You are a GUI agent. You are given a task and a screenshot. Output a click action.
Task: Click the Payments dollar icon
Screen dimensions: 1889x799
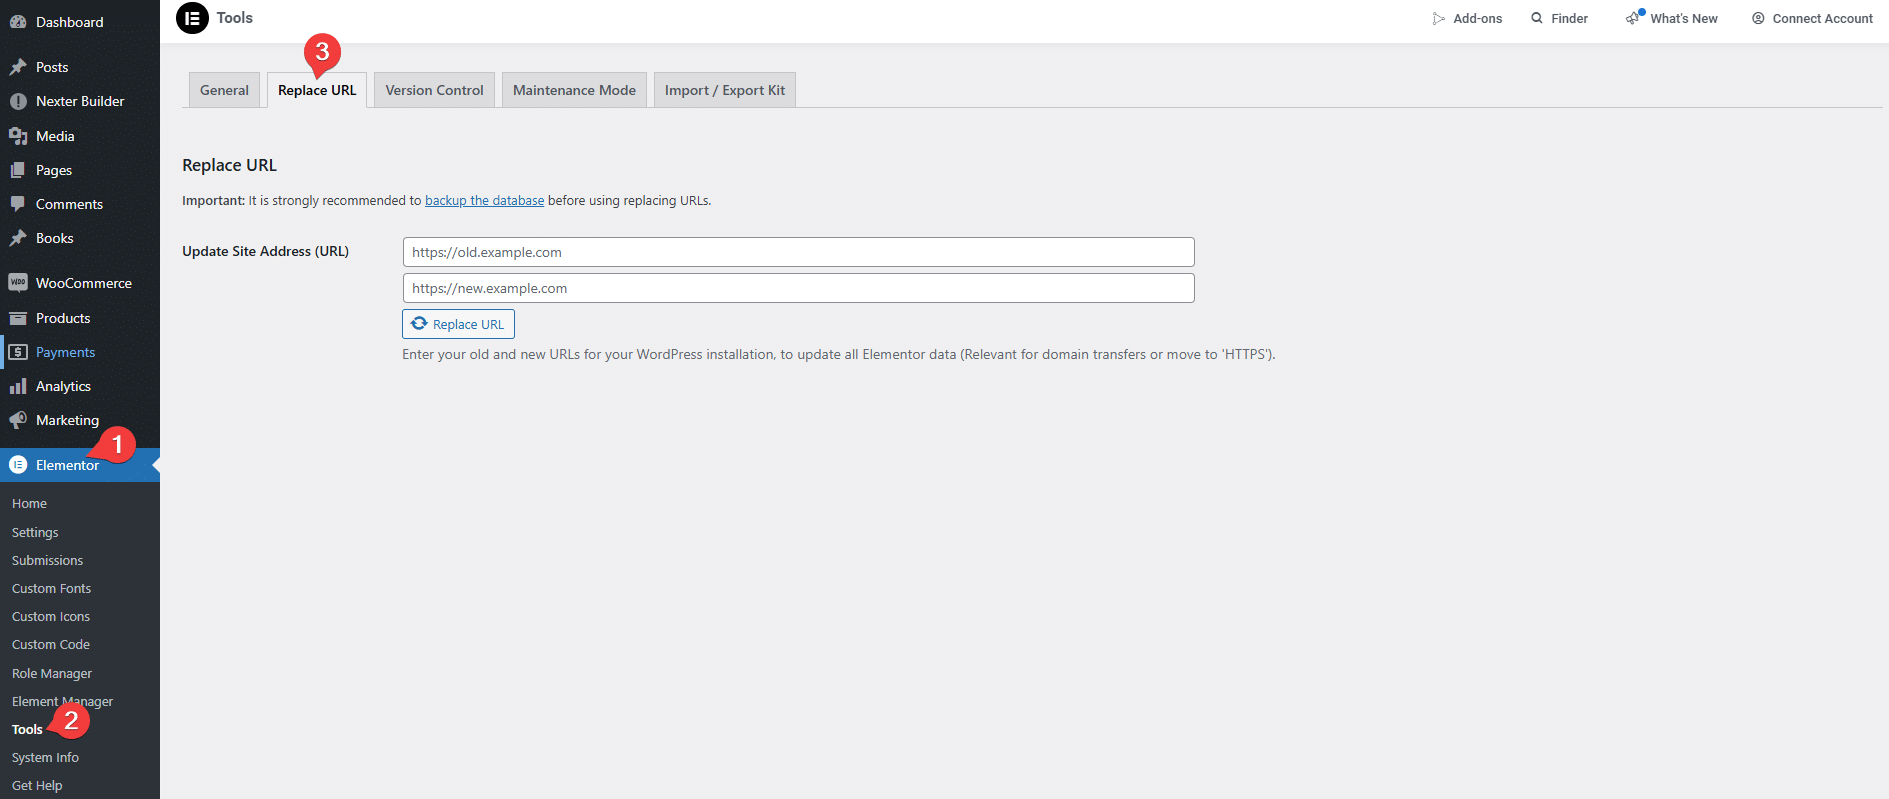coord(18,352)
